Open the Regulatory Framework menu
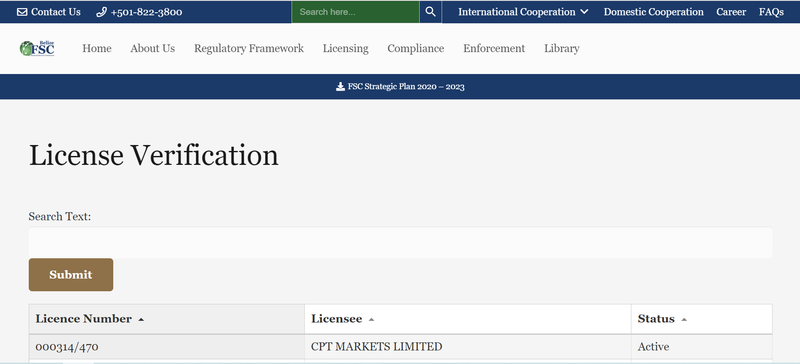This screenshot has height=364, width=800. pyautogui.click(x=249, y=48)
